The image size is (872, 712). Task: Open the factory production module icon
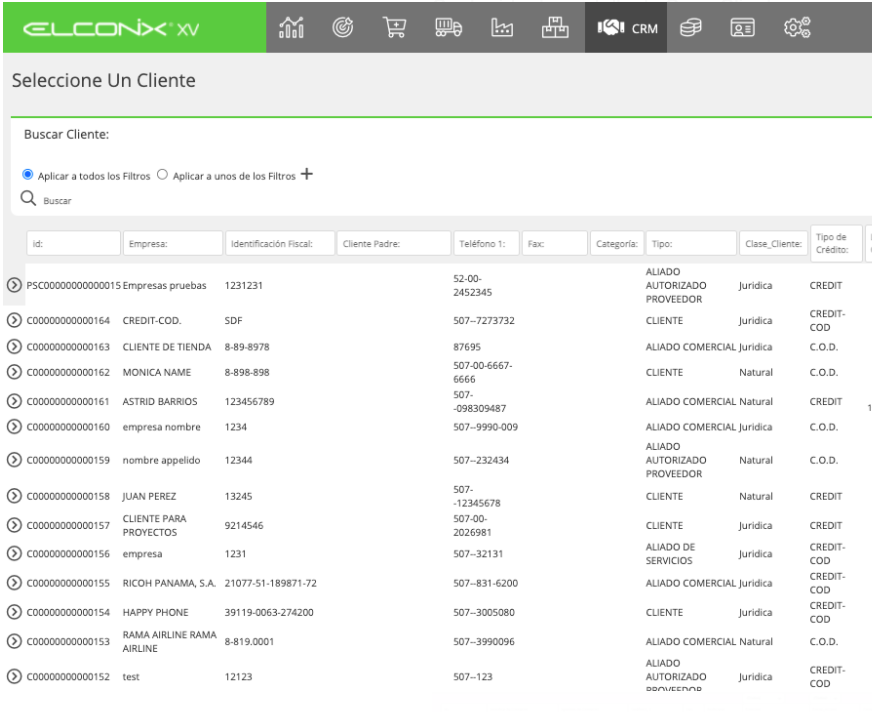pyautogui.click(x=502, y=27)
